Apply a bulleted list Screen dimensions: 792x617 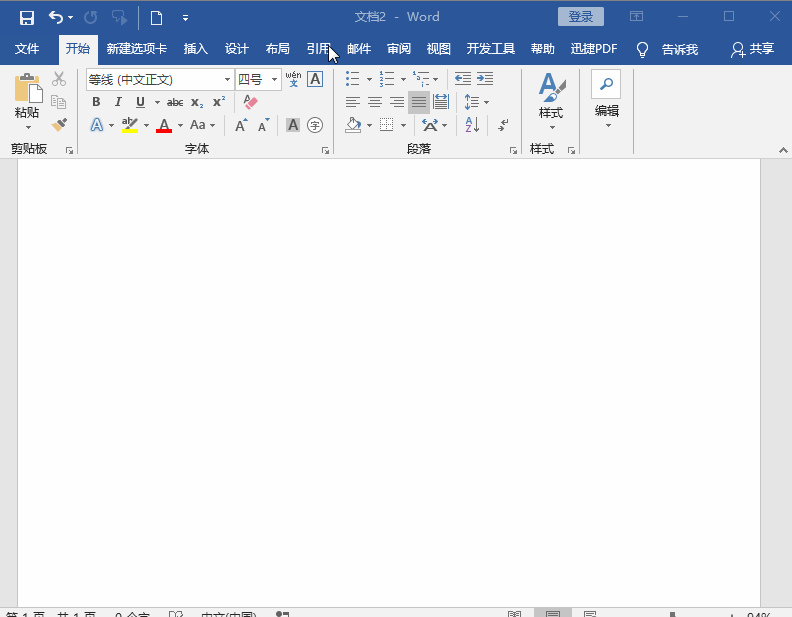click(x=353, y=79)
